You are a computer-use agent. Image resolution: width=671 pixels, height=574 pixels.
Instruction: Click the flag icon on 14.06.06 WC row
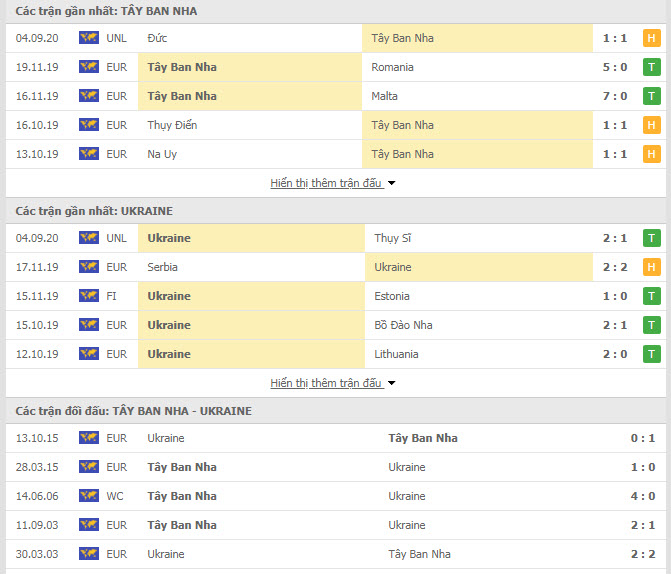tap(89, 496)
